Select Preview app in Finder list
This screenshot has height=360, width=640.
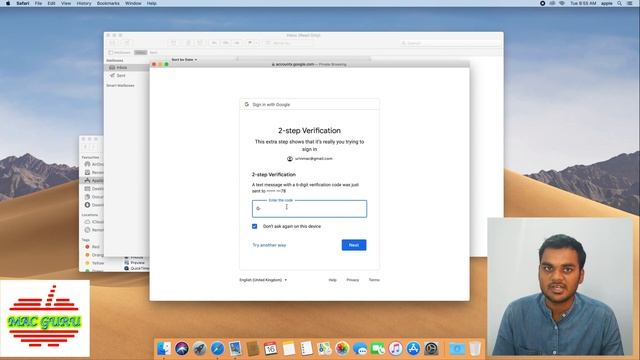point(136,263)
